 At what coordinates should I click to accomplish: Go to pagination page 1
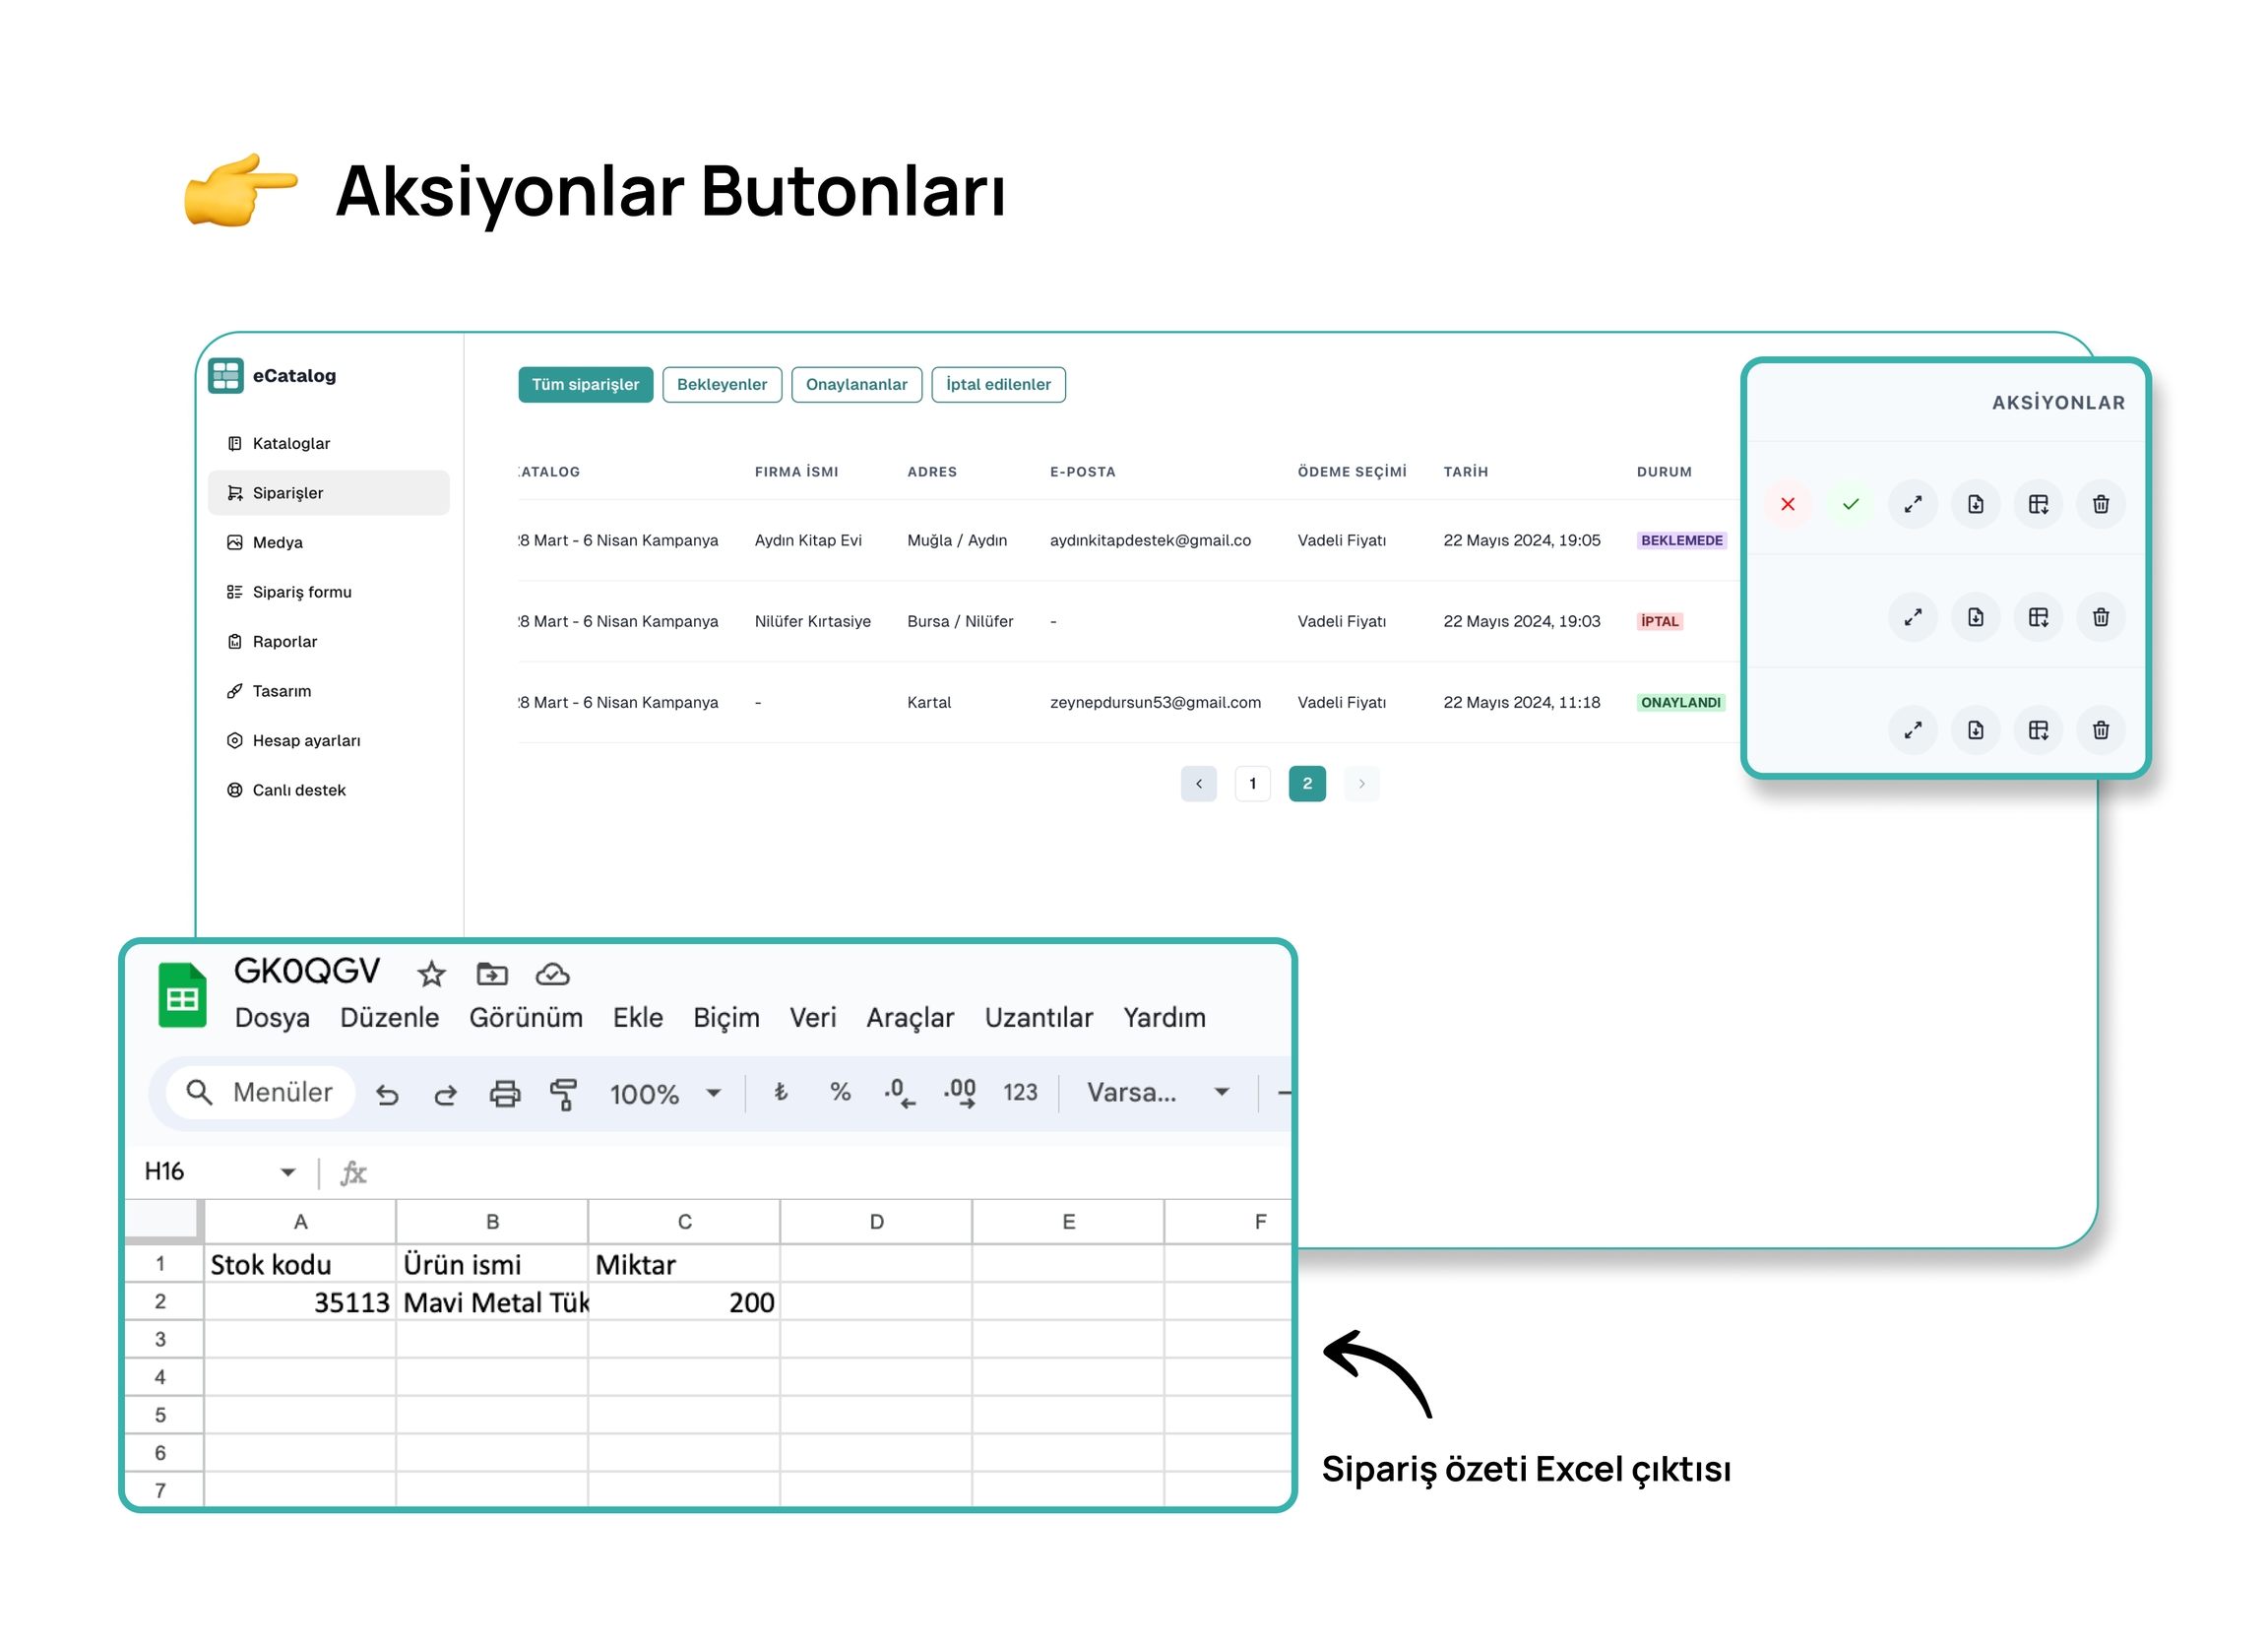pyautogui.click(x=1252, y=783)
